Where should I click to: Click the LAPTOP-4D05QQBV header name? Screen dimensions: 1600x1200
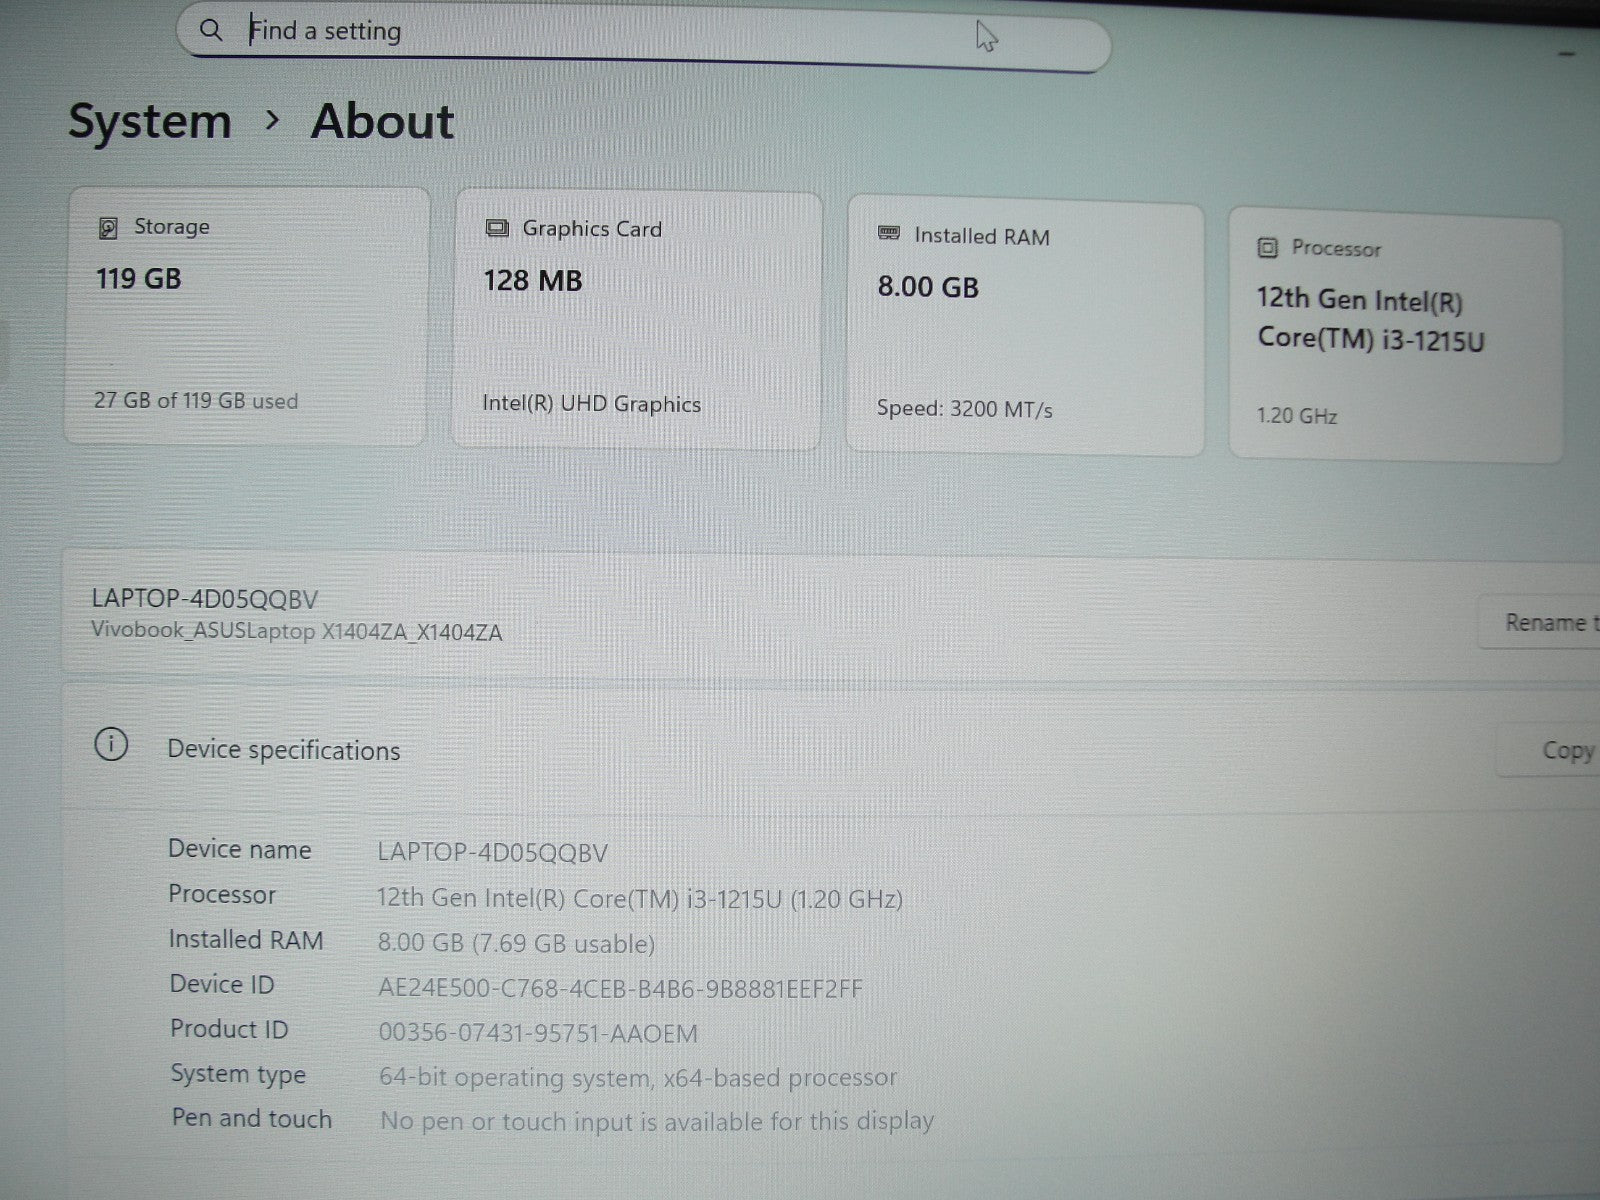click(205, 599)
